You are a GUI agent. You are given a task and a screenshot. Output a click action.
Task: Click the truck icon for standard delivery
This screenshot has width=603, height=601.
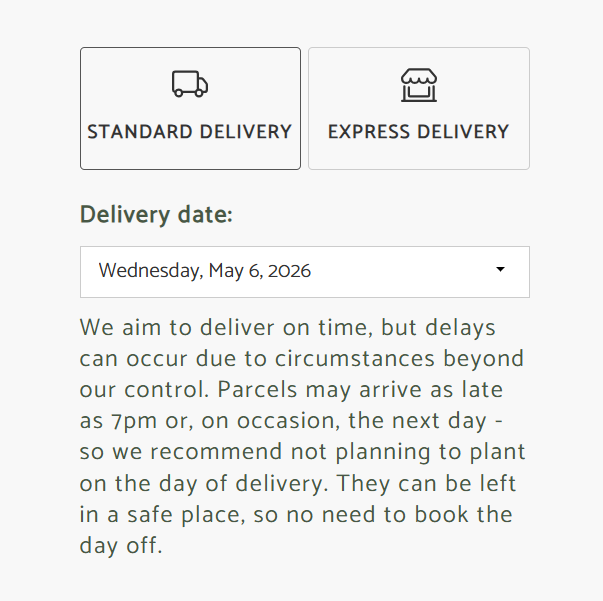189,84
